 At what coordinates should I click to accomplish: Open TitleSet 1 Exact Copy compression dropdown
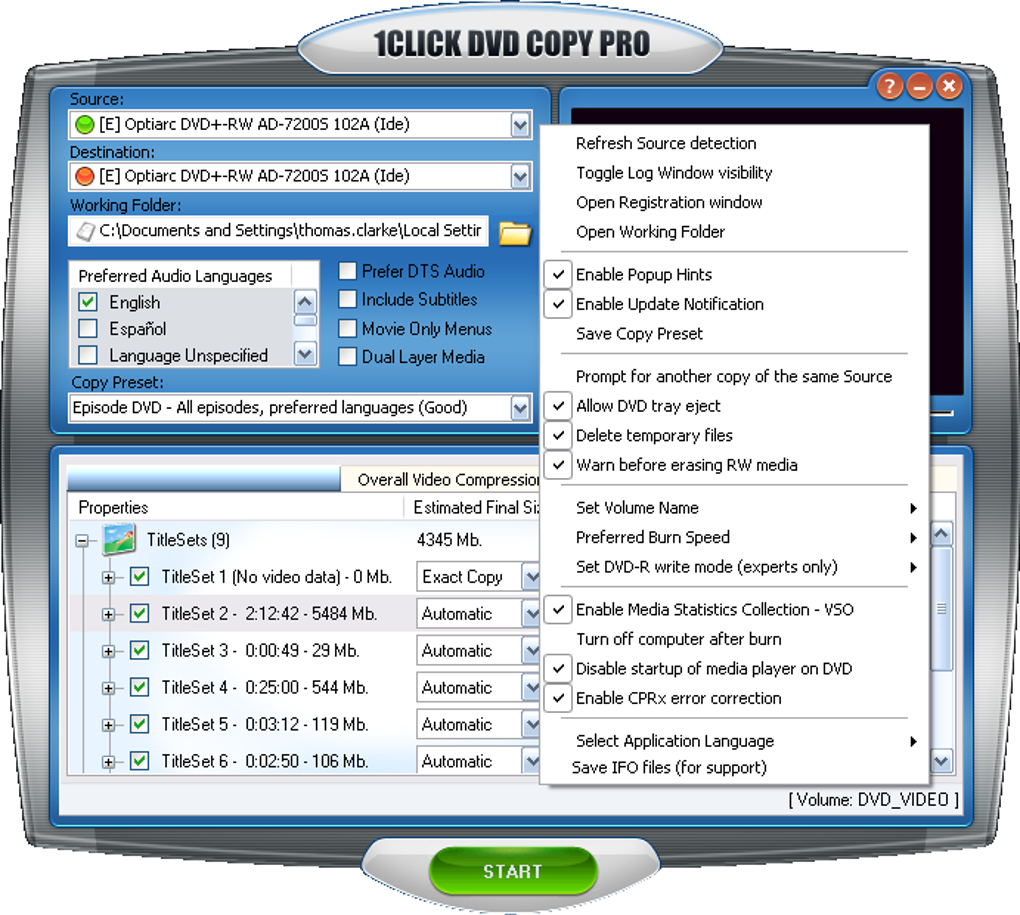[531, 577]
